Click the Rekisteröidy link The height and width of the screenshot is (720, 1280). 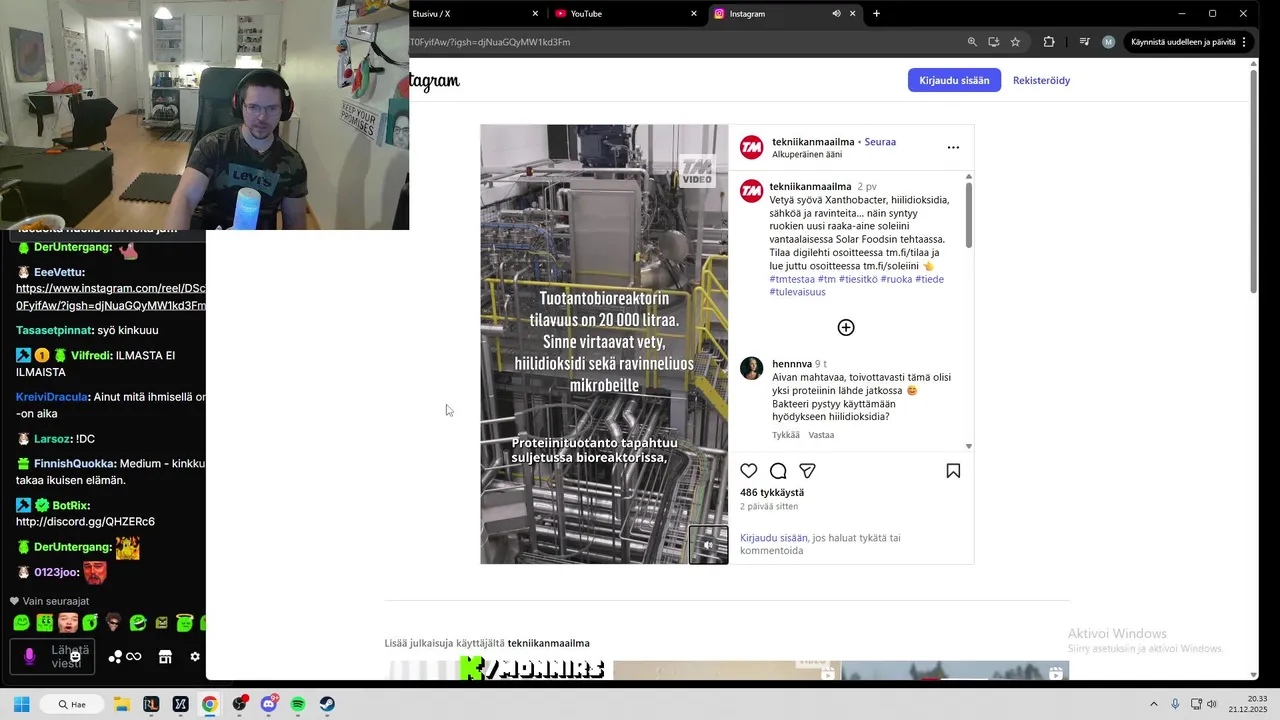pos(1041,80)
